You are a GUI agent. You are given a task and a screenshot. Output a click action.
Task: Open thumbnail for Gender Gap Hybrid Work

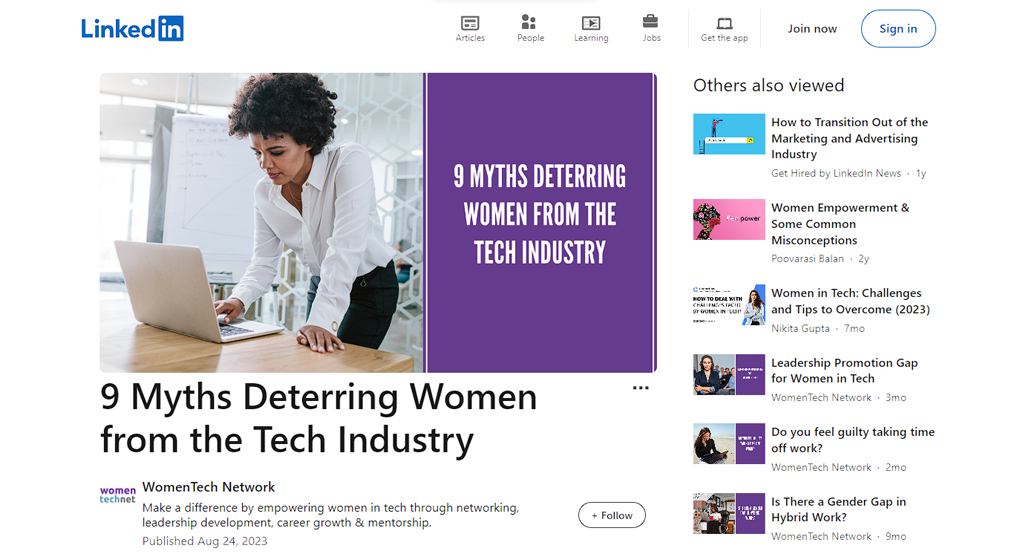[729, 513]
